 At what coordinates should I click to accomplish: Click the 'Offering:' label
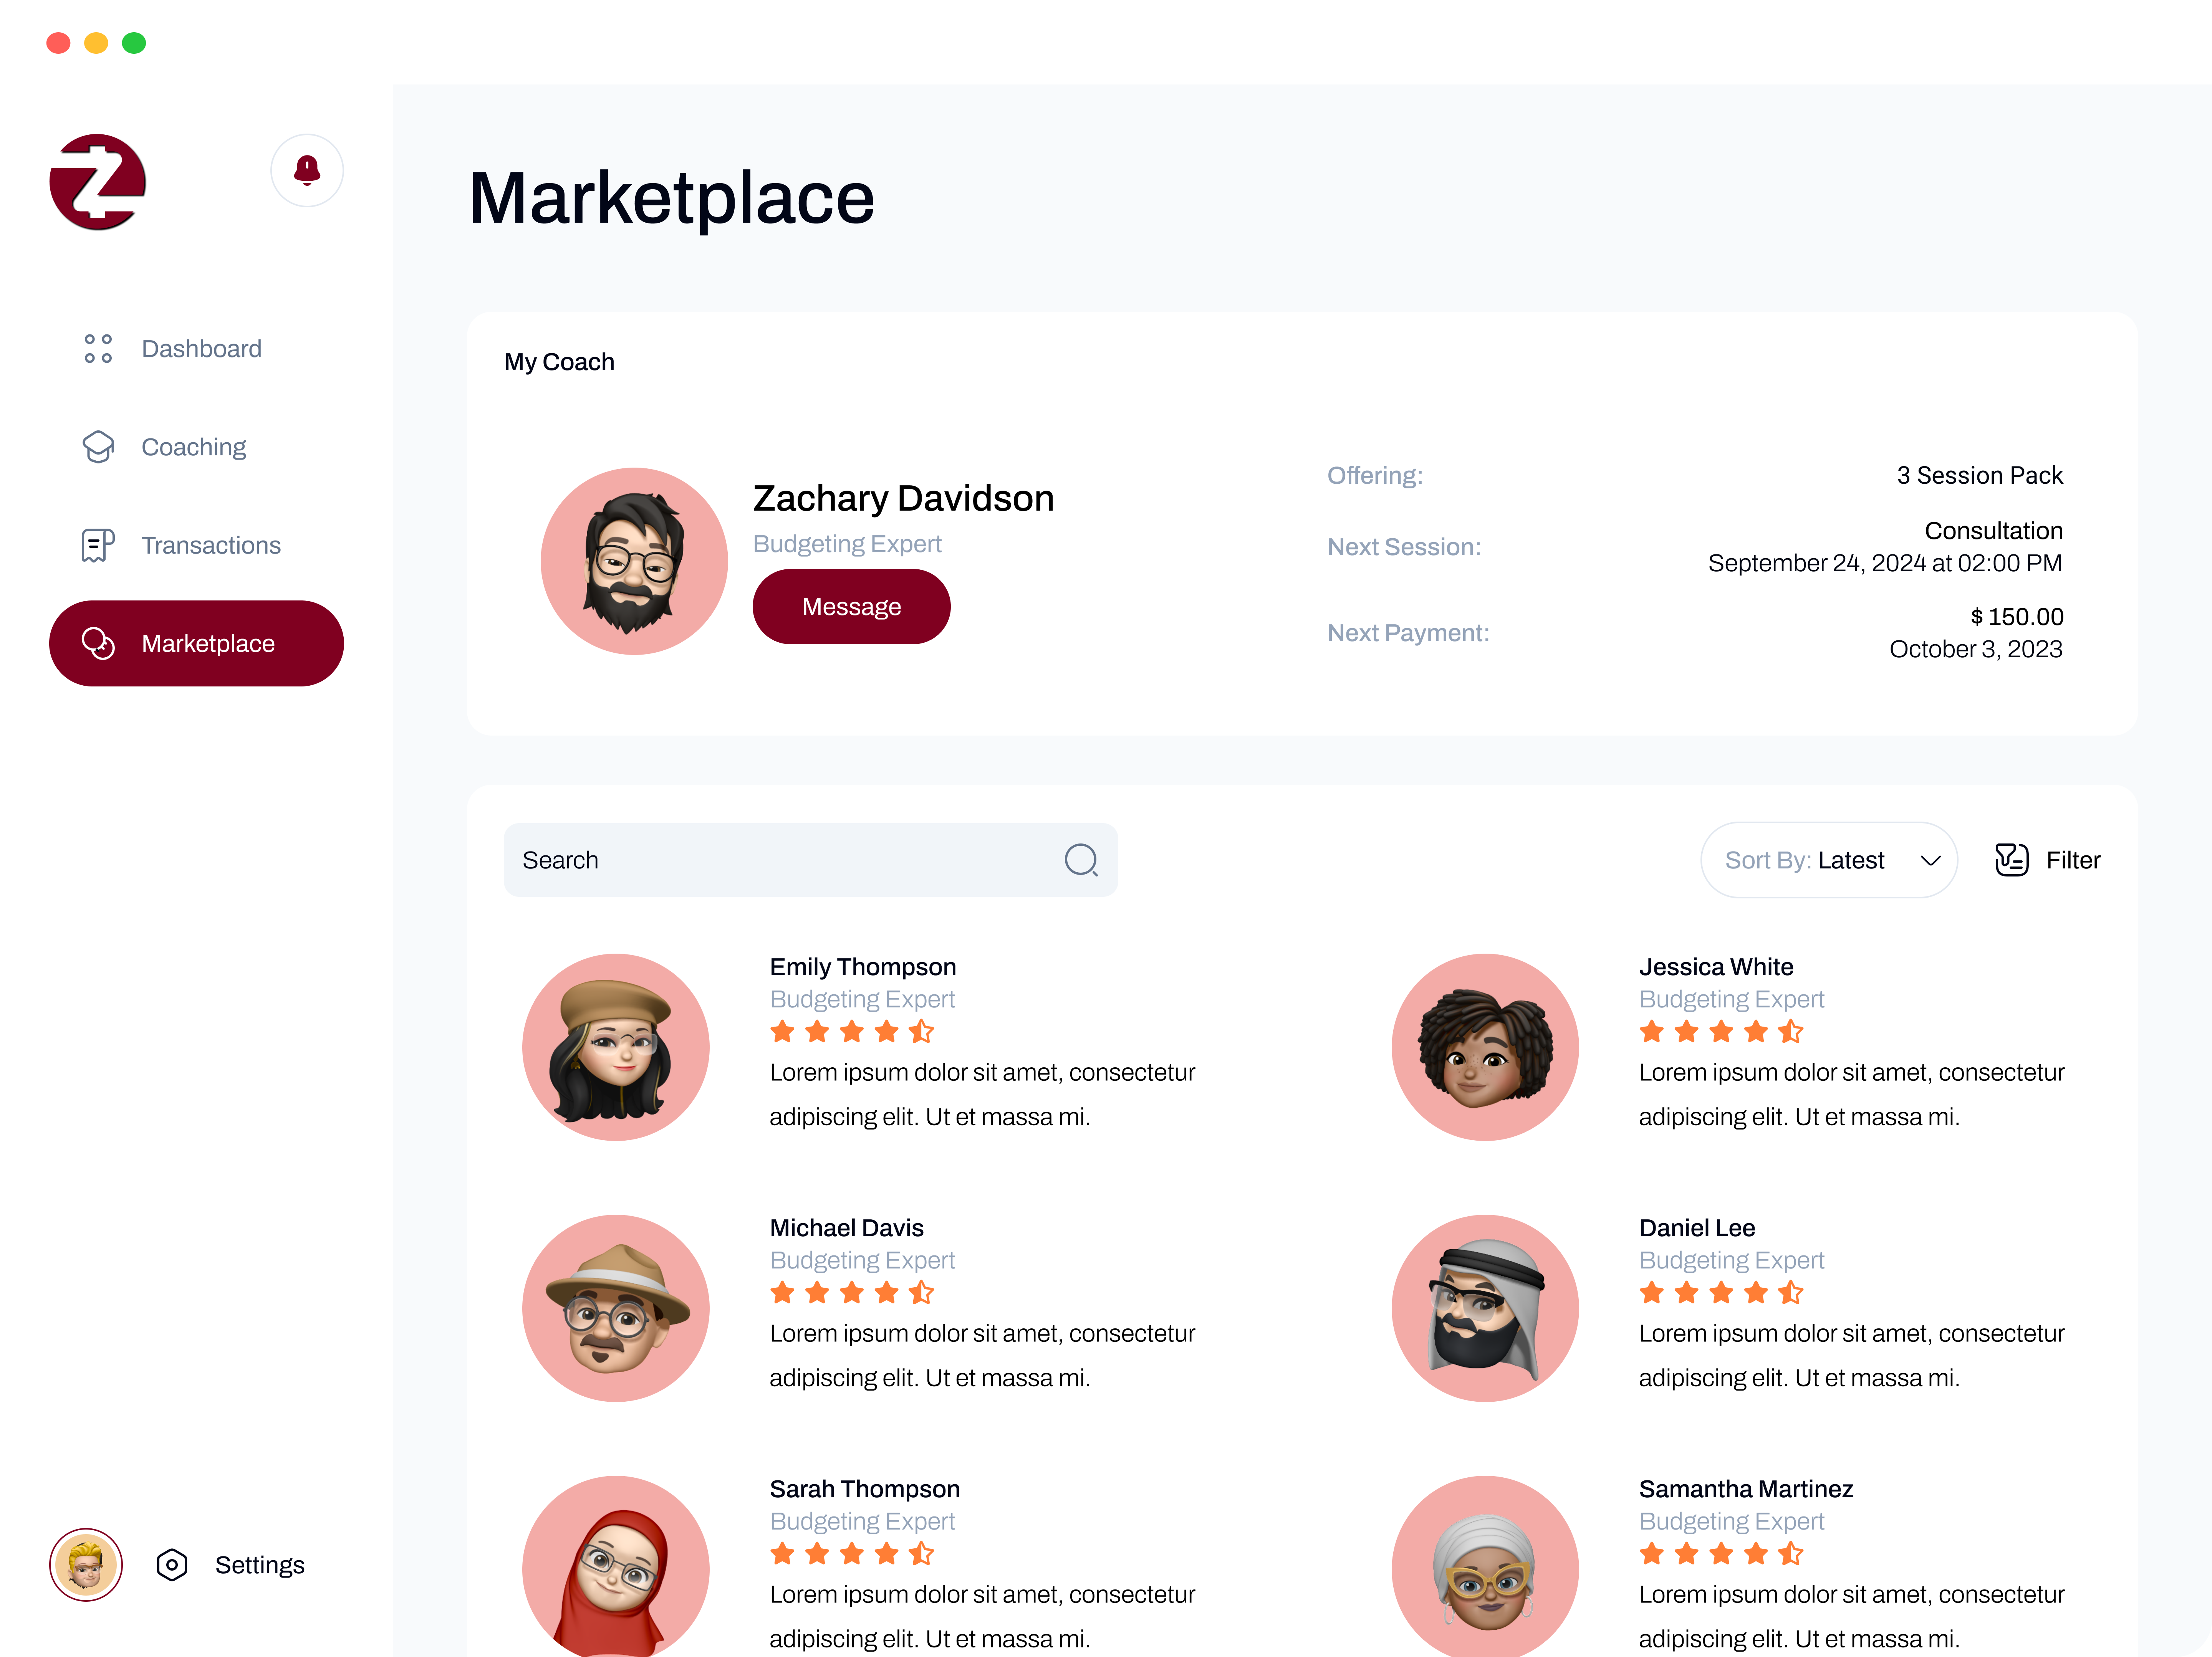point(1374,475)
